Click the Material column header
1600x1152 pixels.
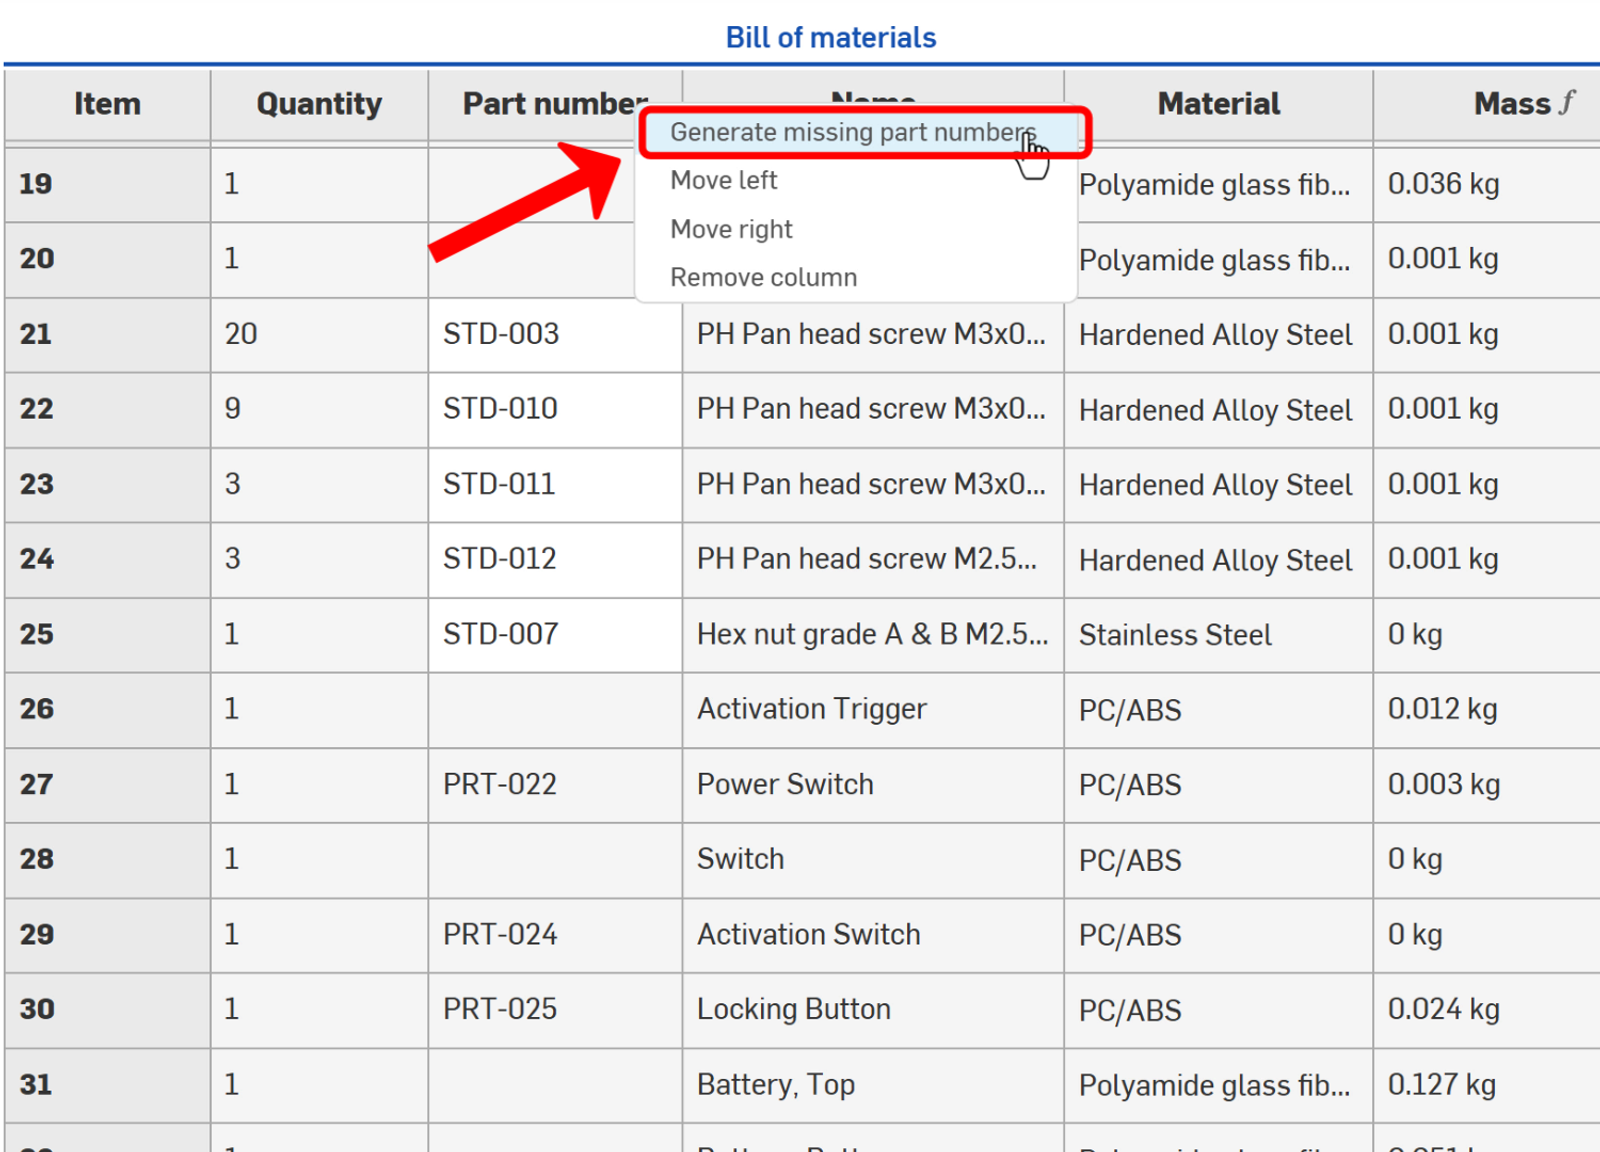pyautogui.click(x=1218, y=103)
